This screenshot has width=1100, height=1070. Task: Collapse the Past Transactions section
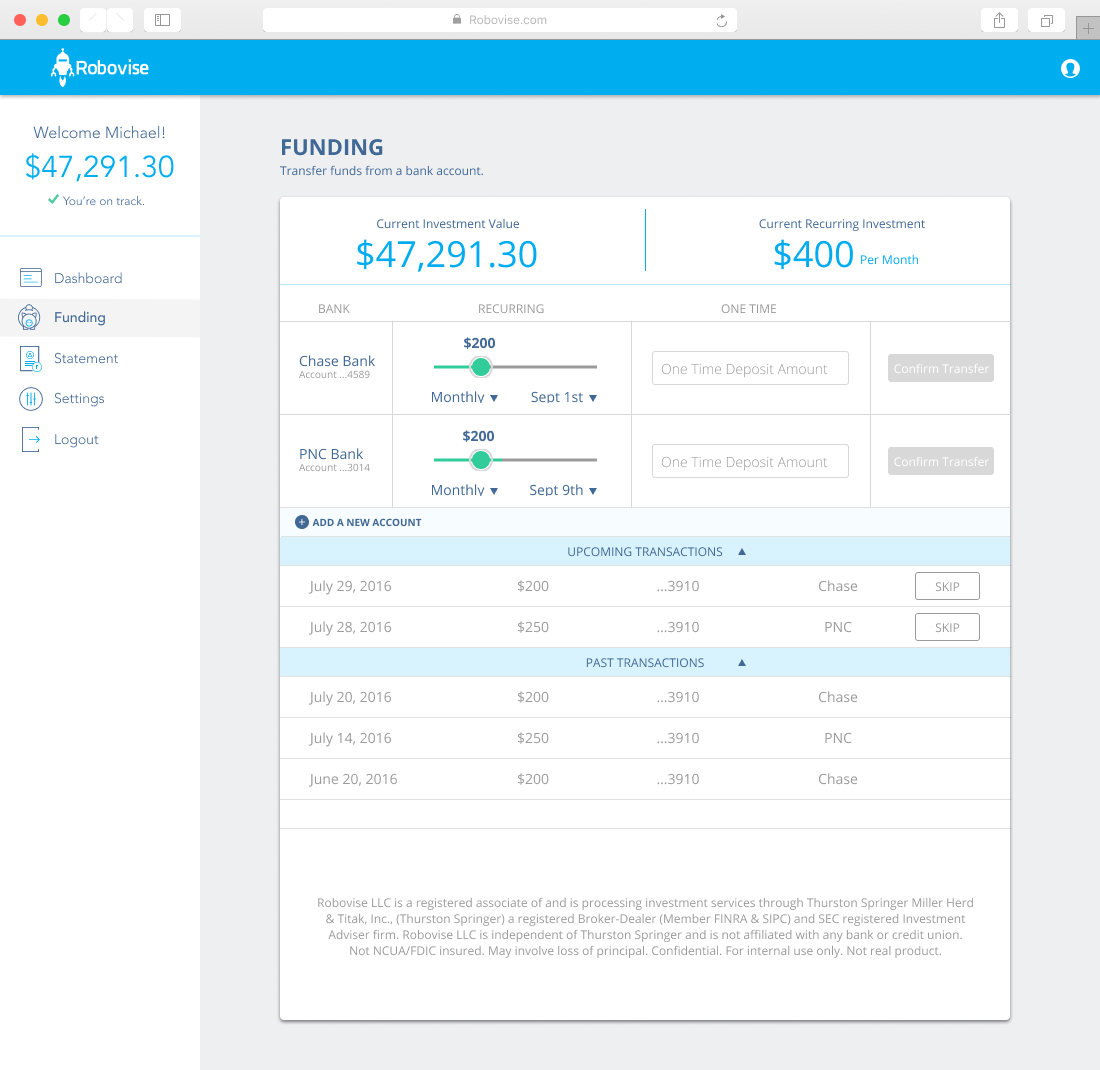click(x=742, y=662)
